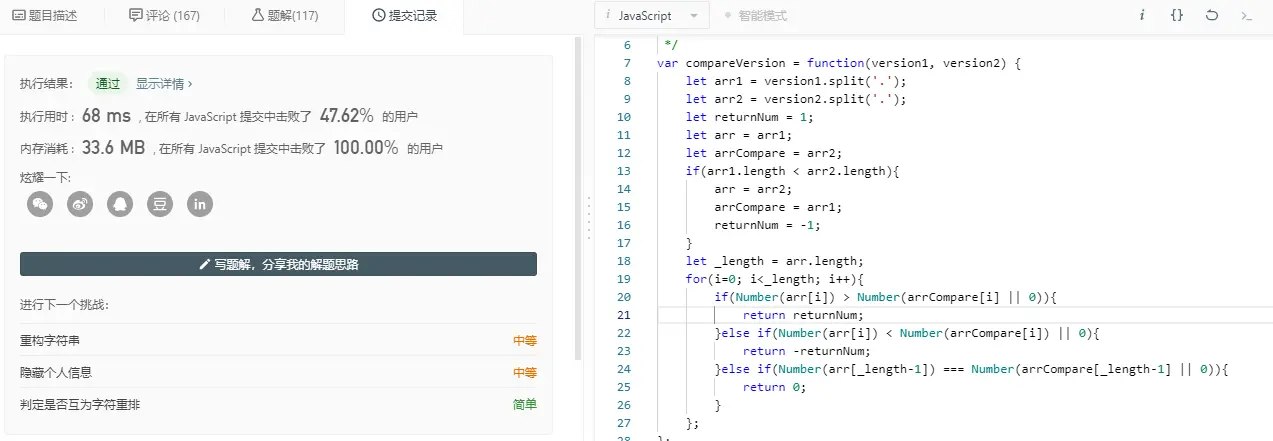This screenshot has width=1273, height=441.
Task: Open the 隐藏个人信息 challenge
Action: (x=57, y=372)
